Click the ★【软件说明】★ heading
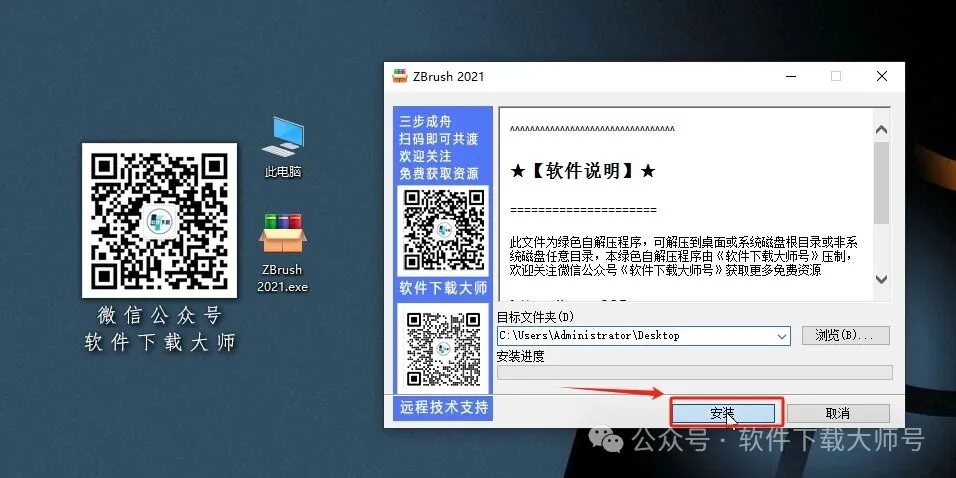 582,171
